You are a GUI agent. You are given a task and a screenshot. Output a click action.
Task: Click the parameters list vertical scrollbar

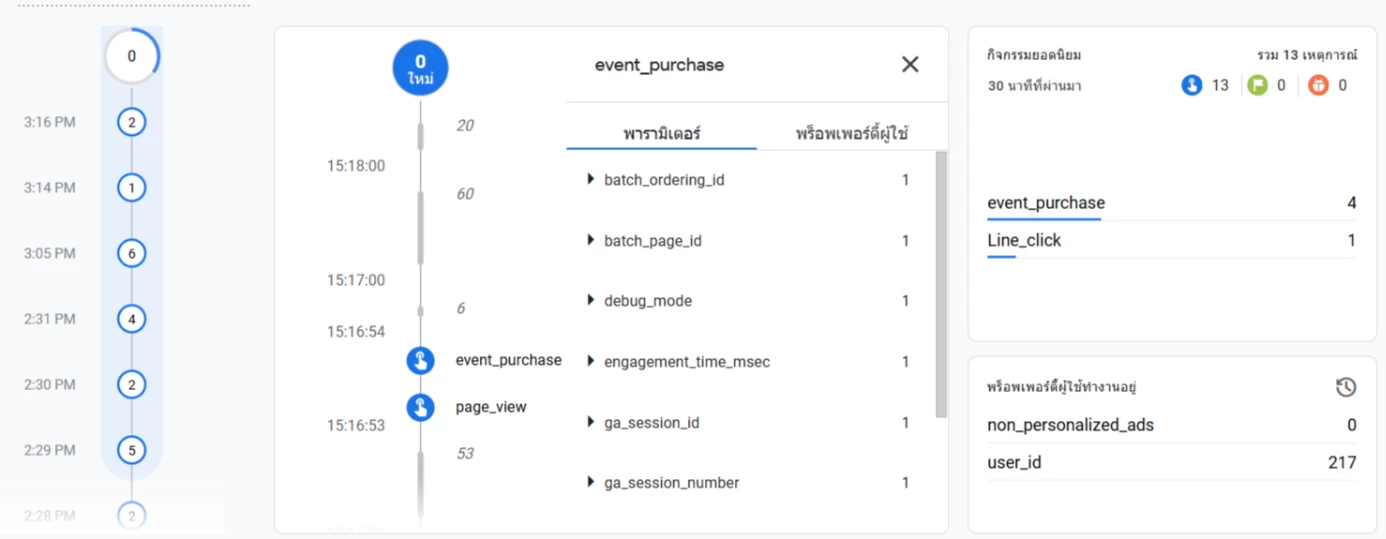[x=940, y=285]
